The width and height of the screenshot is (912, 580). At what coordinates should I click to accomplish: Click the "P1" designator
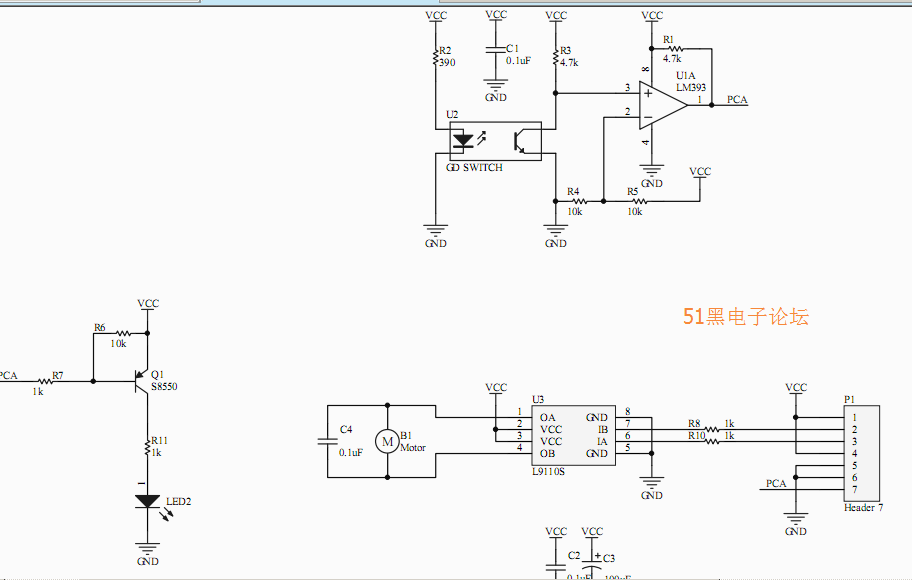tap(849, 399)
